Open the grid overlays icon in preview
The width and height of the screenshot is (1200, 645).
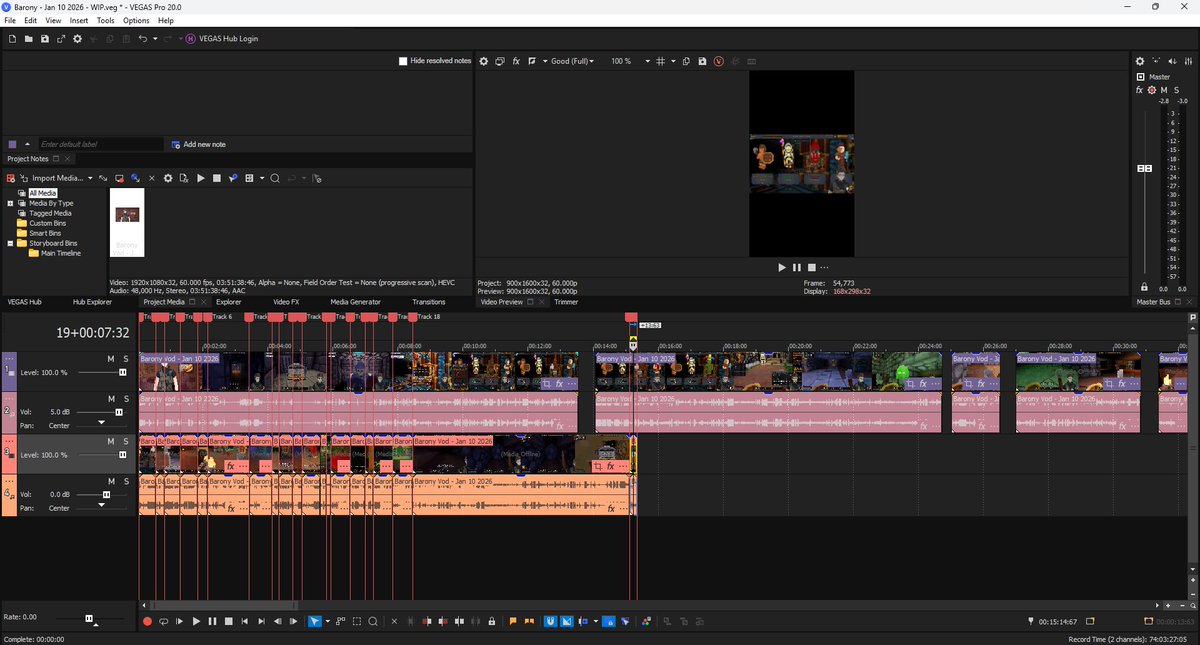(660, 61)
